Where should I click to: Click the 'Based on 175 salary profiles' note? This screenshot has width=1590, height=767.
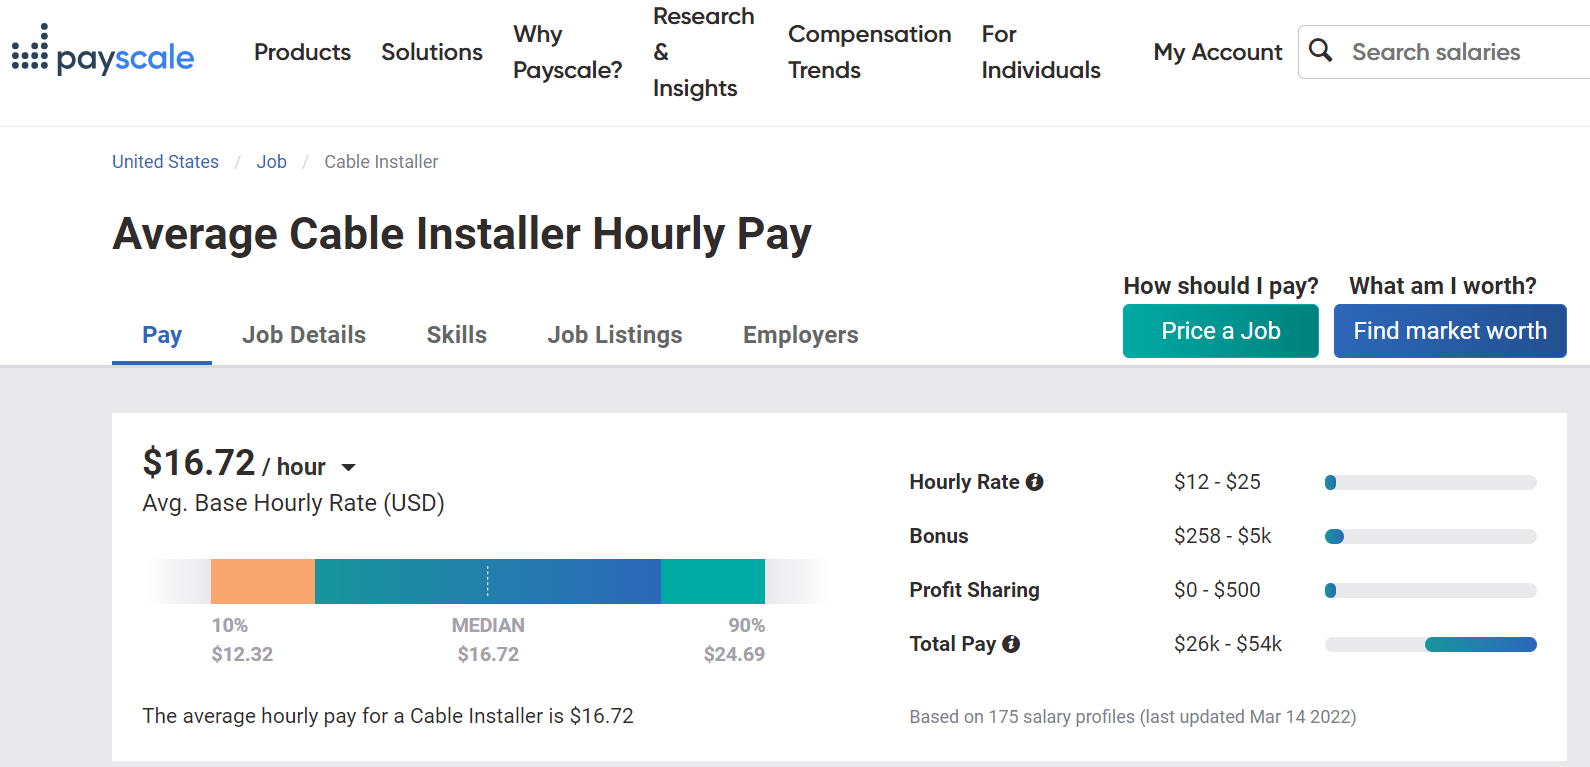(x=1133, y=717)
